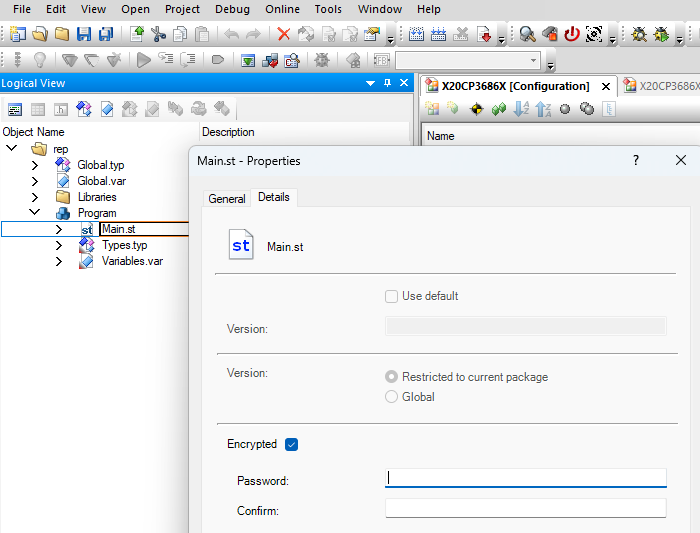Open the Project menu
This screenshot has height=533, width=700.
point(182,9)
